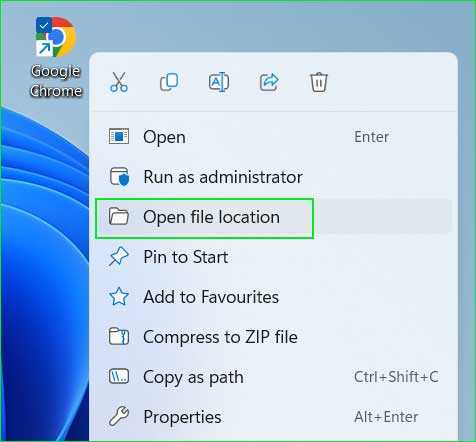Click the Ctrl+Shift+C shortcut hint
Image resolution: width=476 pixels, height=442 pixels.
(396, 377)
